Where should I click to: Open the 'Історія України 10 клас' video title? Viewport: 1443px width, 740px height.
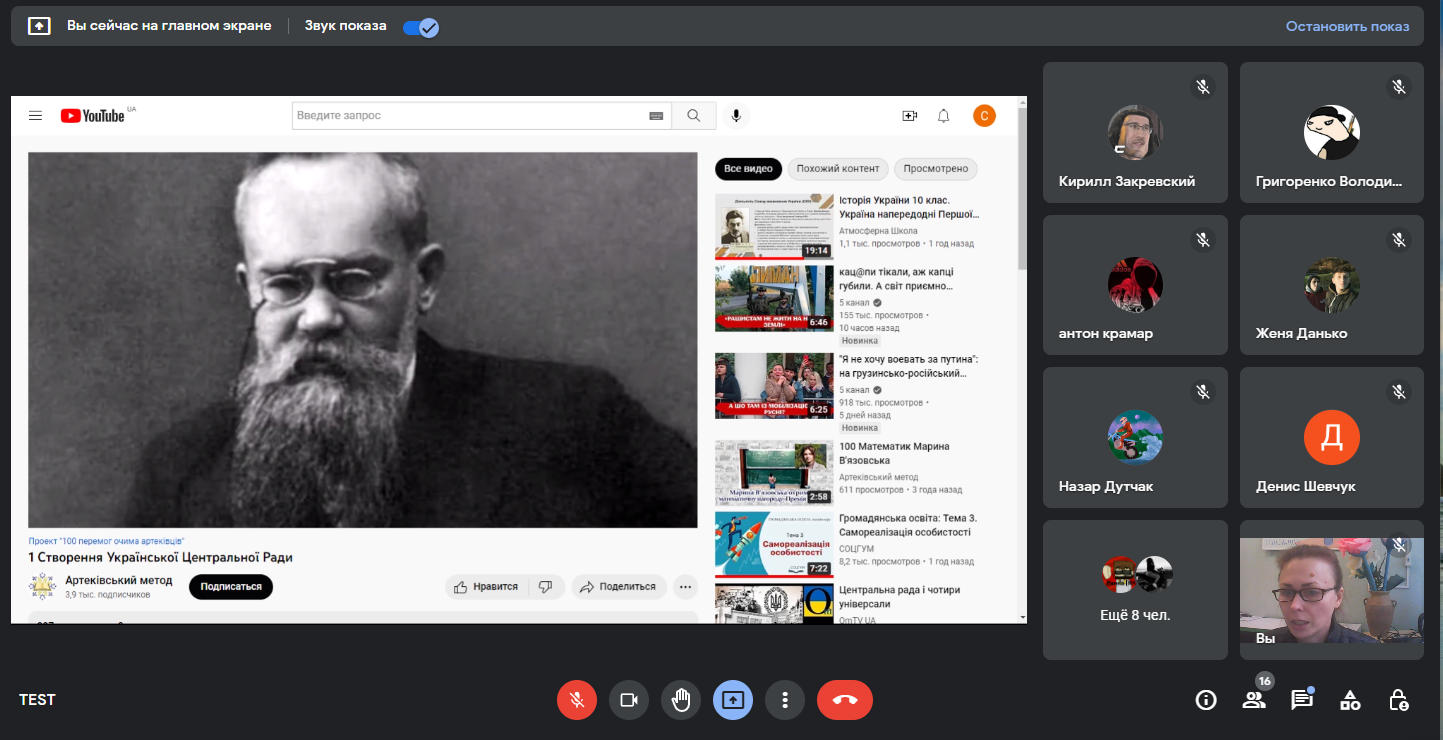click(x=909, y=207)
